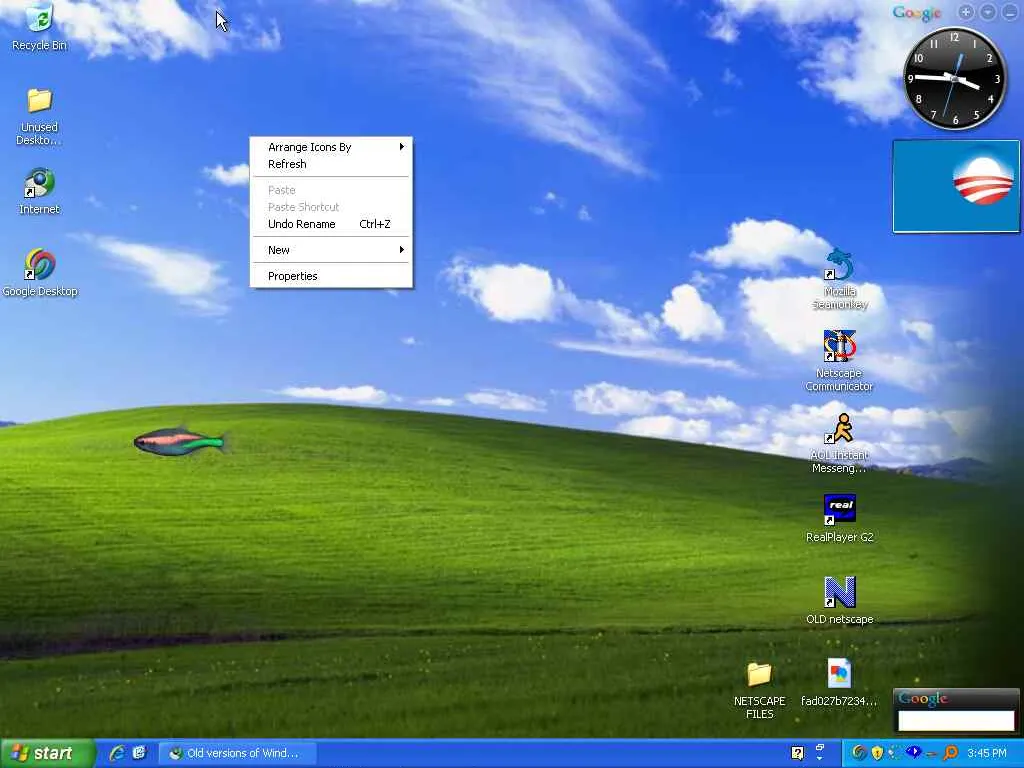Click the Google Desktop swirl tray icon
Viewport: 1024px width, 768px height.
pos(859,753)
